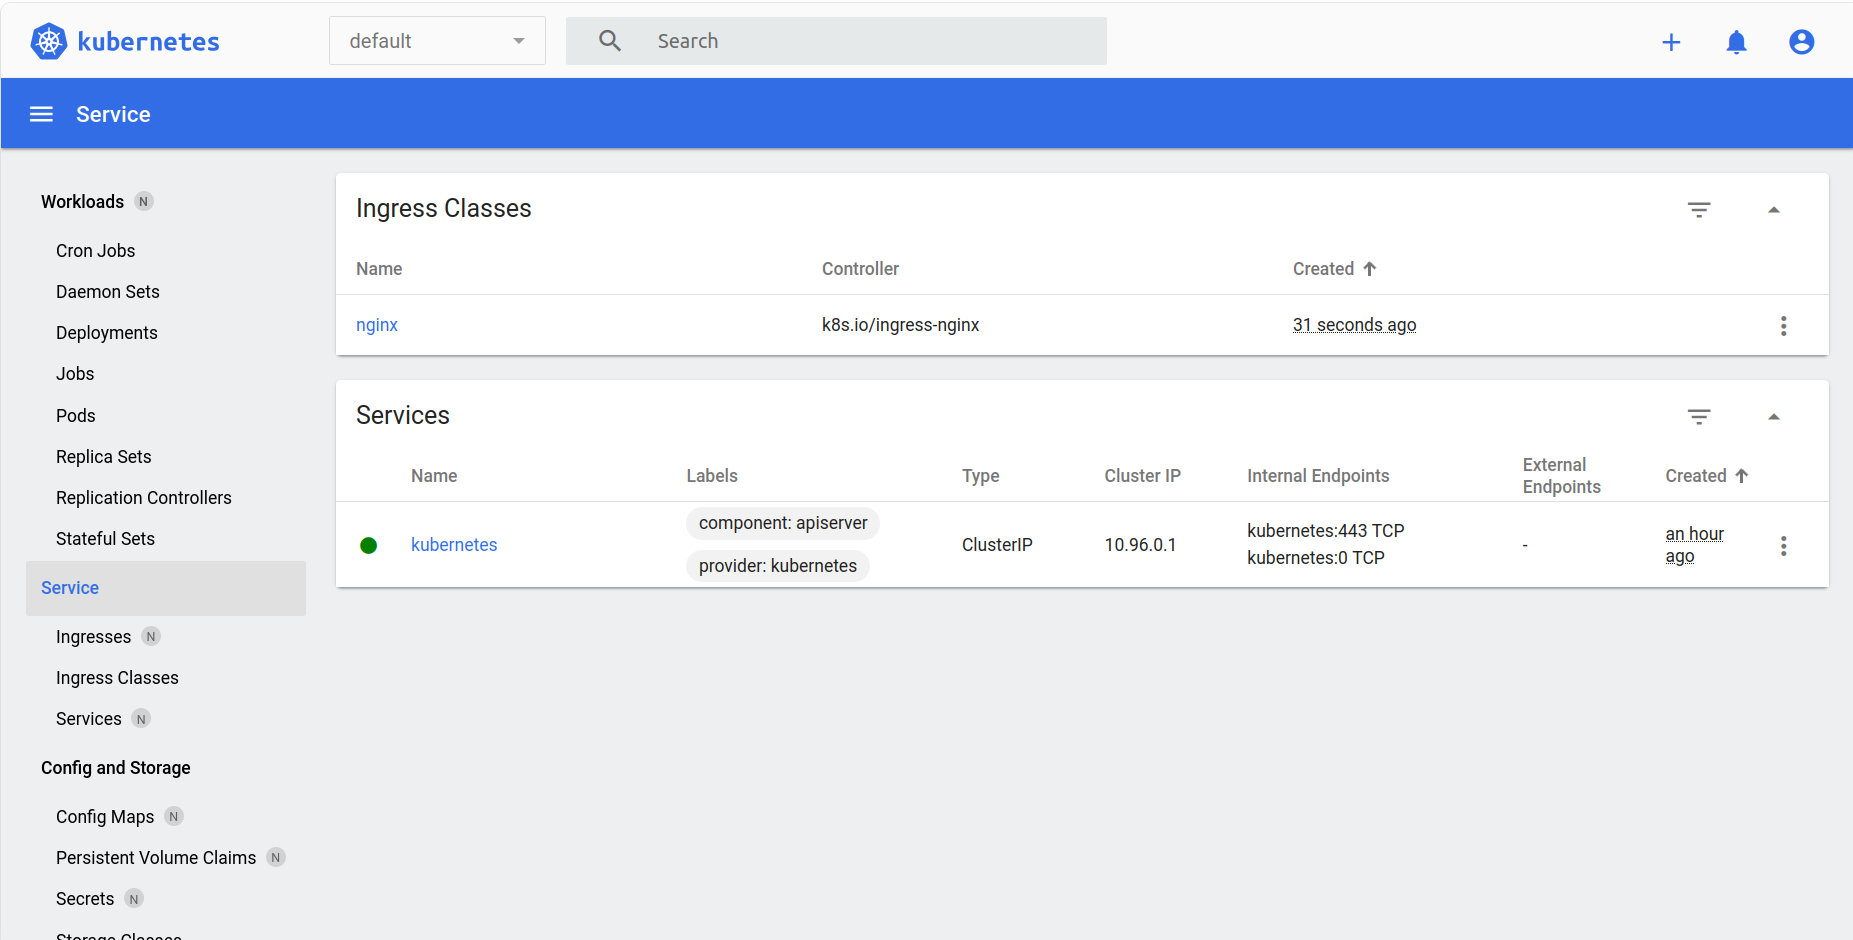The image size is (1853, 940).
Task: Click the kubernetes:0 TCP endpoint
Action: click(1316, 558)
